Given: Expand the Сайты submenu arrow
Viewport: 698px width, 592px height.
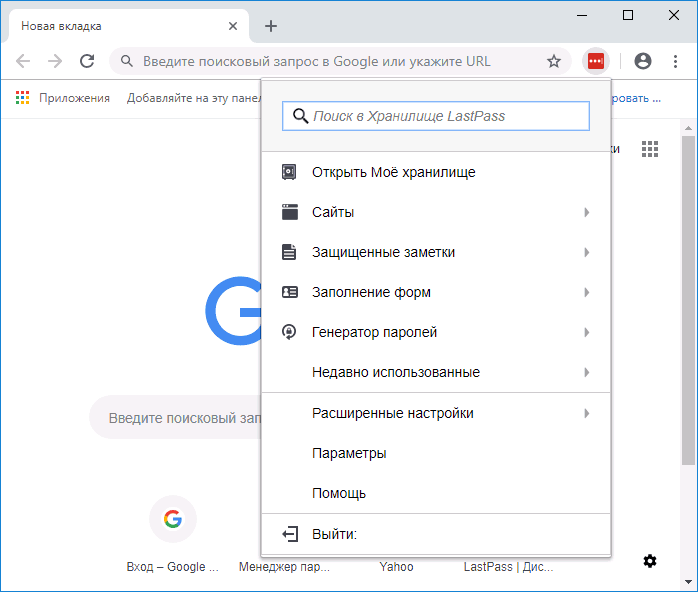Looking at the screenshot, I should click(587, 212).
